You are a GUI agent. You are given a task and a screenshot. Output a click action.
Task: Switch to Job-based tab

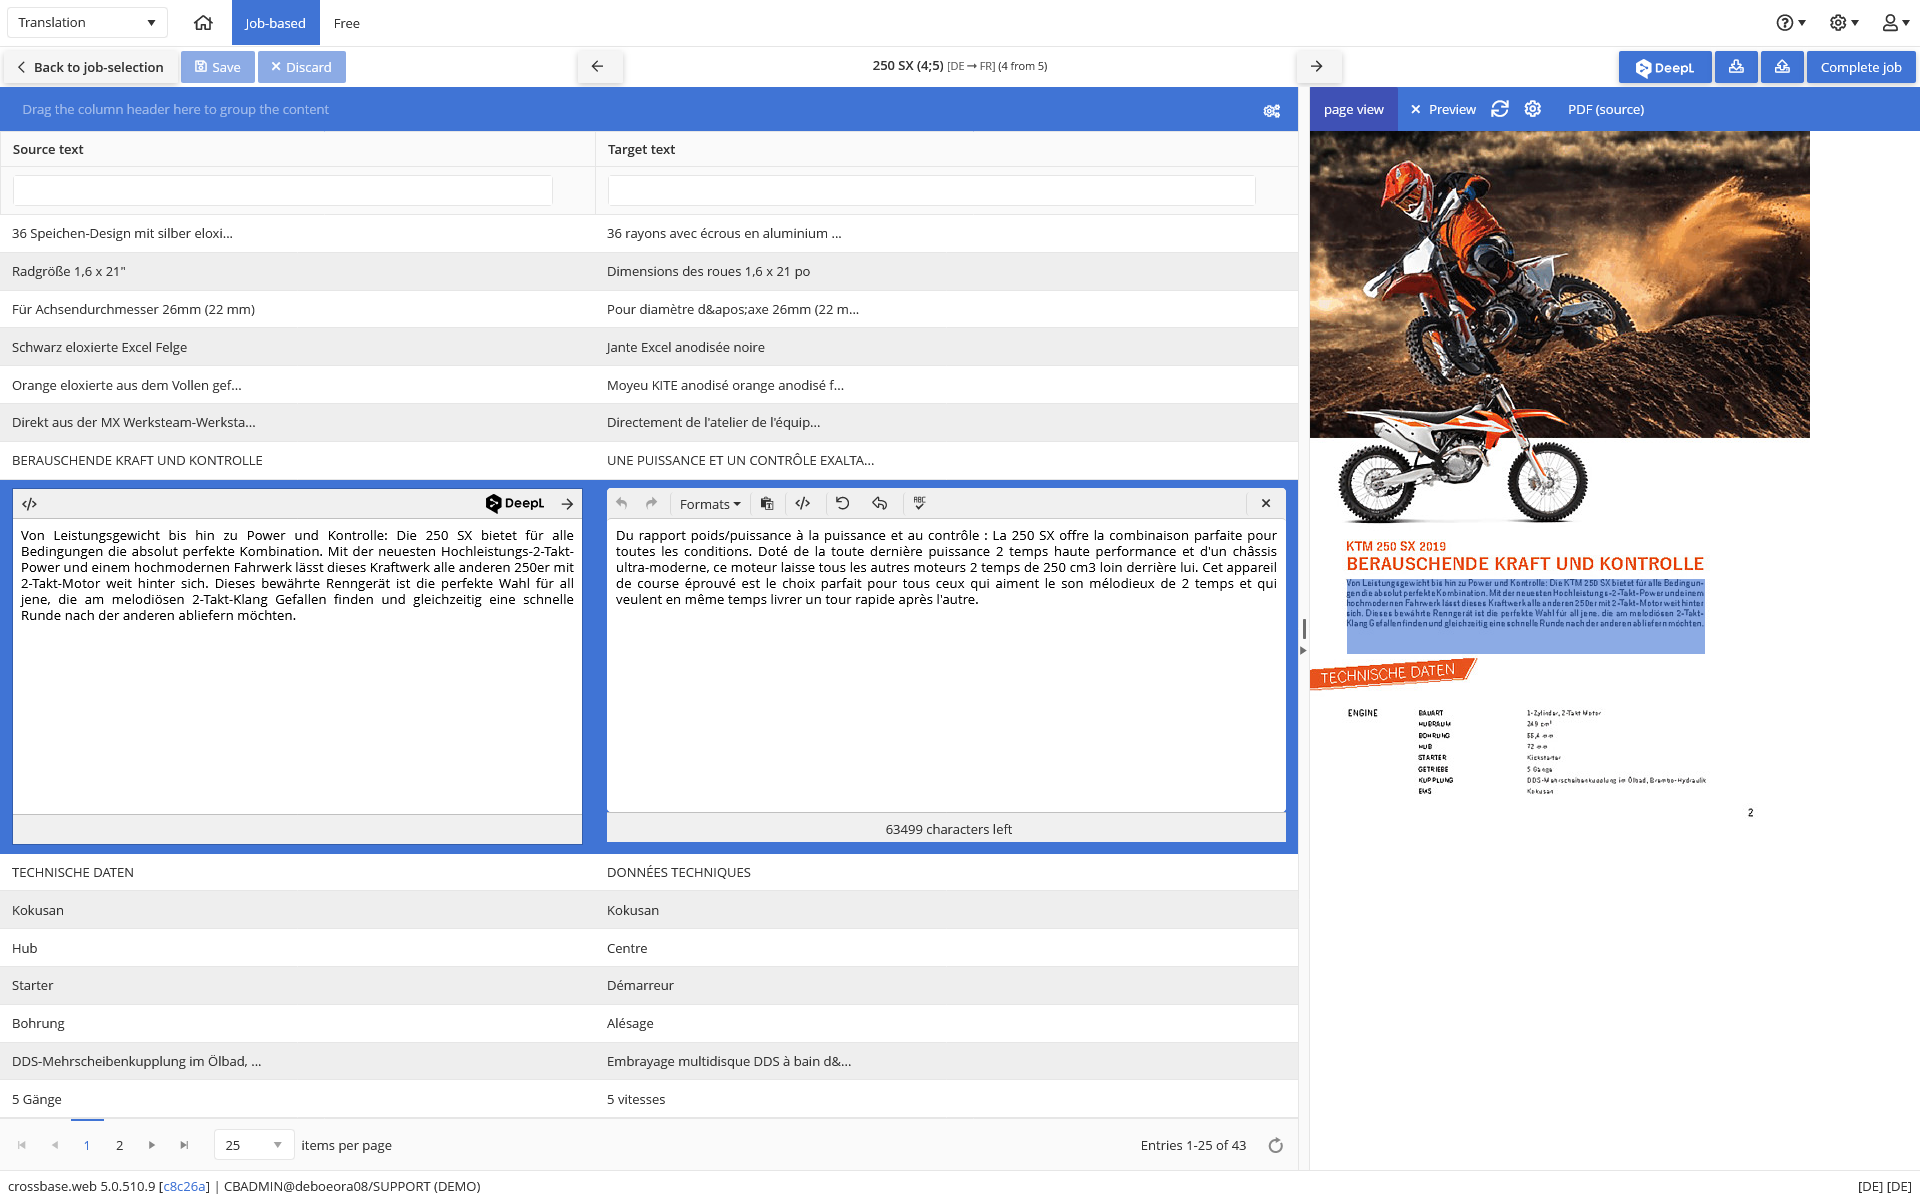tap(275, 23)
